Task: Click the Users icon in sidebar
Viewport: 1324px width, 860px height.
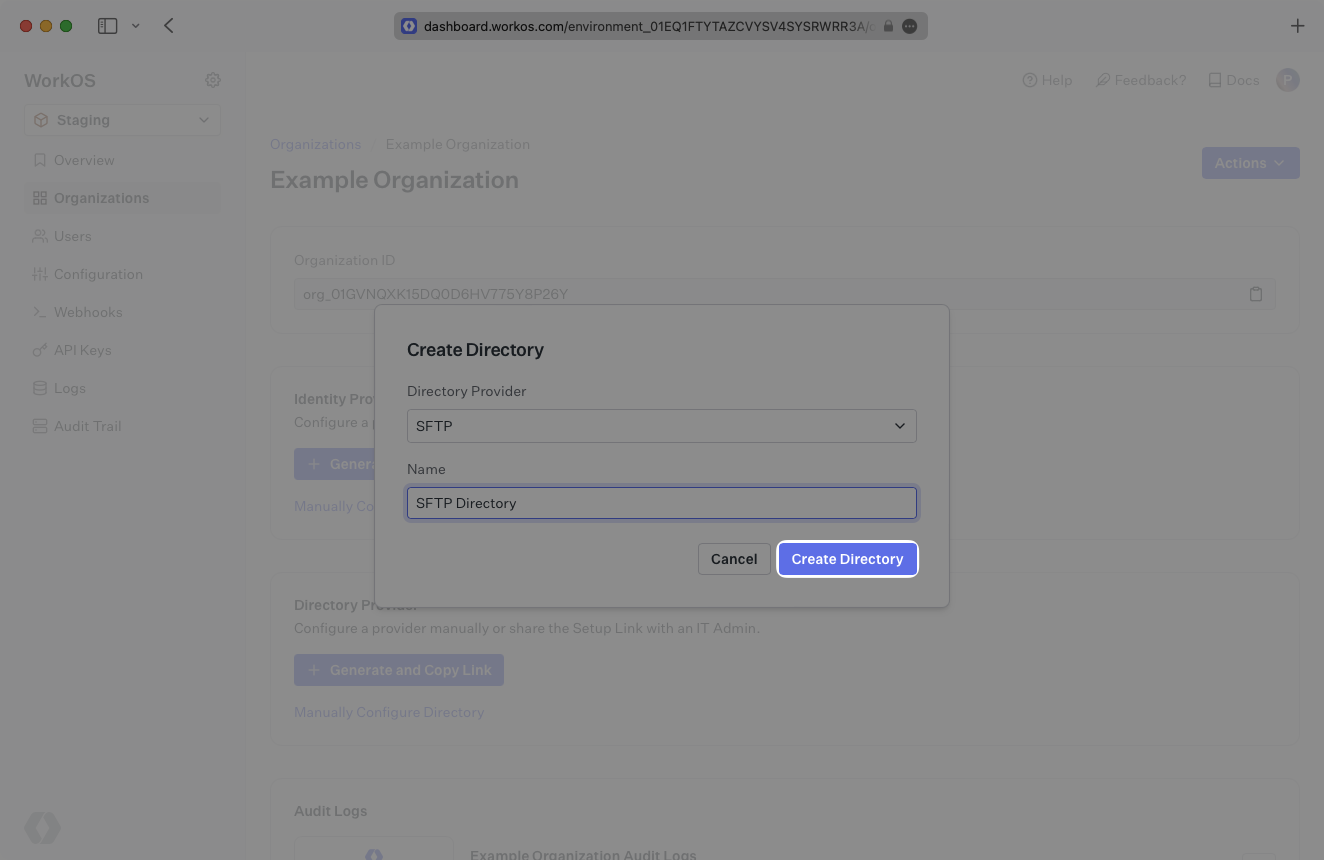Action: [x=39, y=236]
